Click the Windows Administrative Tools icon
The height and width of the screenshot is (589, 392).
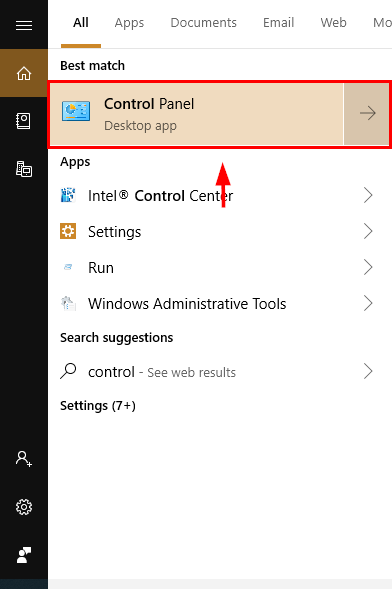(68, 303)
